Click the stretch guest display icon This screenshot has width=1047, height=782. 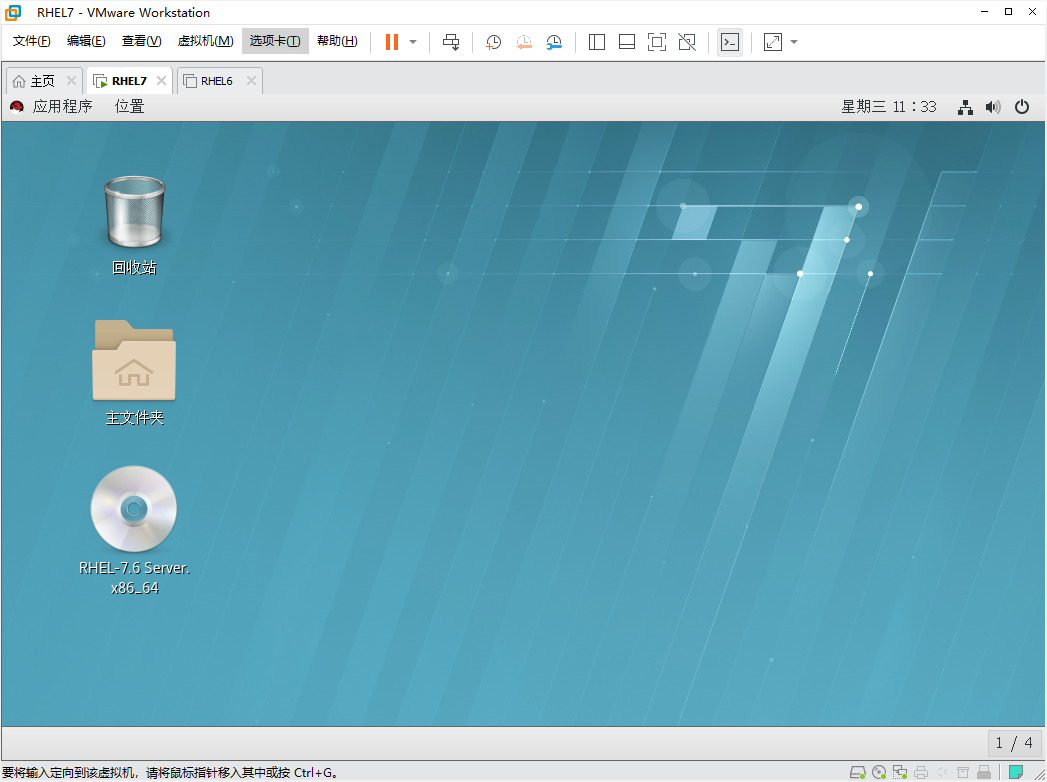pos(773,42)
